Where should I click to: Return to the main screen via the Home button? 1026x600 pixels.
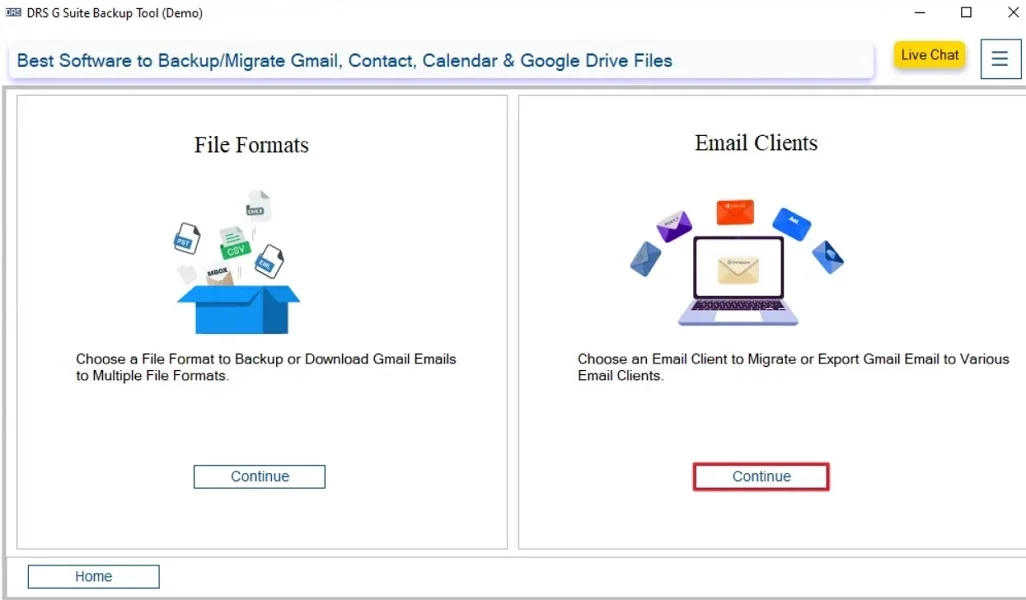pos(93,576)
